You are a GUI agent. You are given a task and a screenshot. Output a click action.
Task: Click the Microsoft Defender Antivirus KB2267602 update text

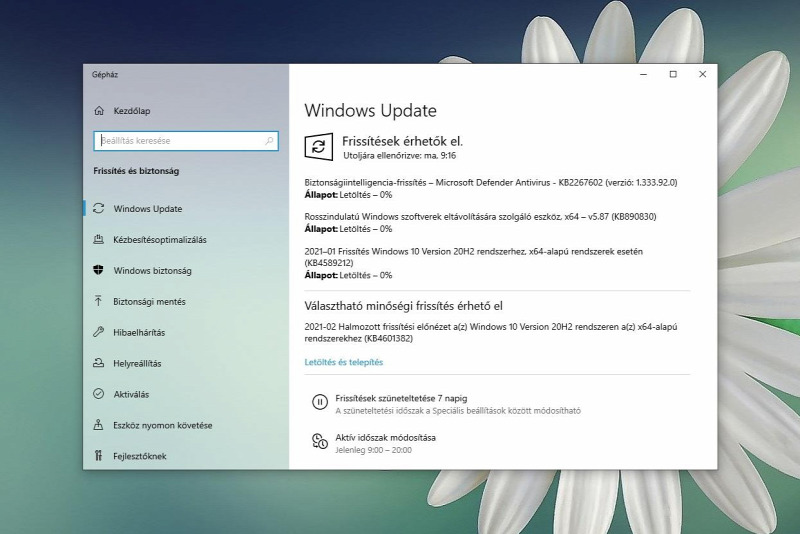(491, 182)
